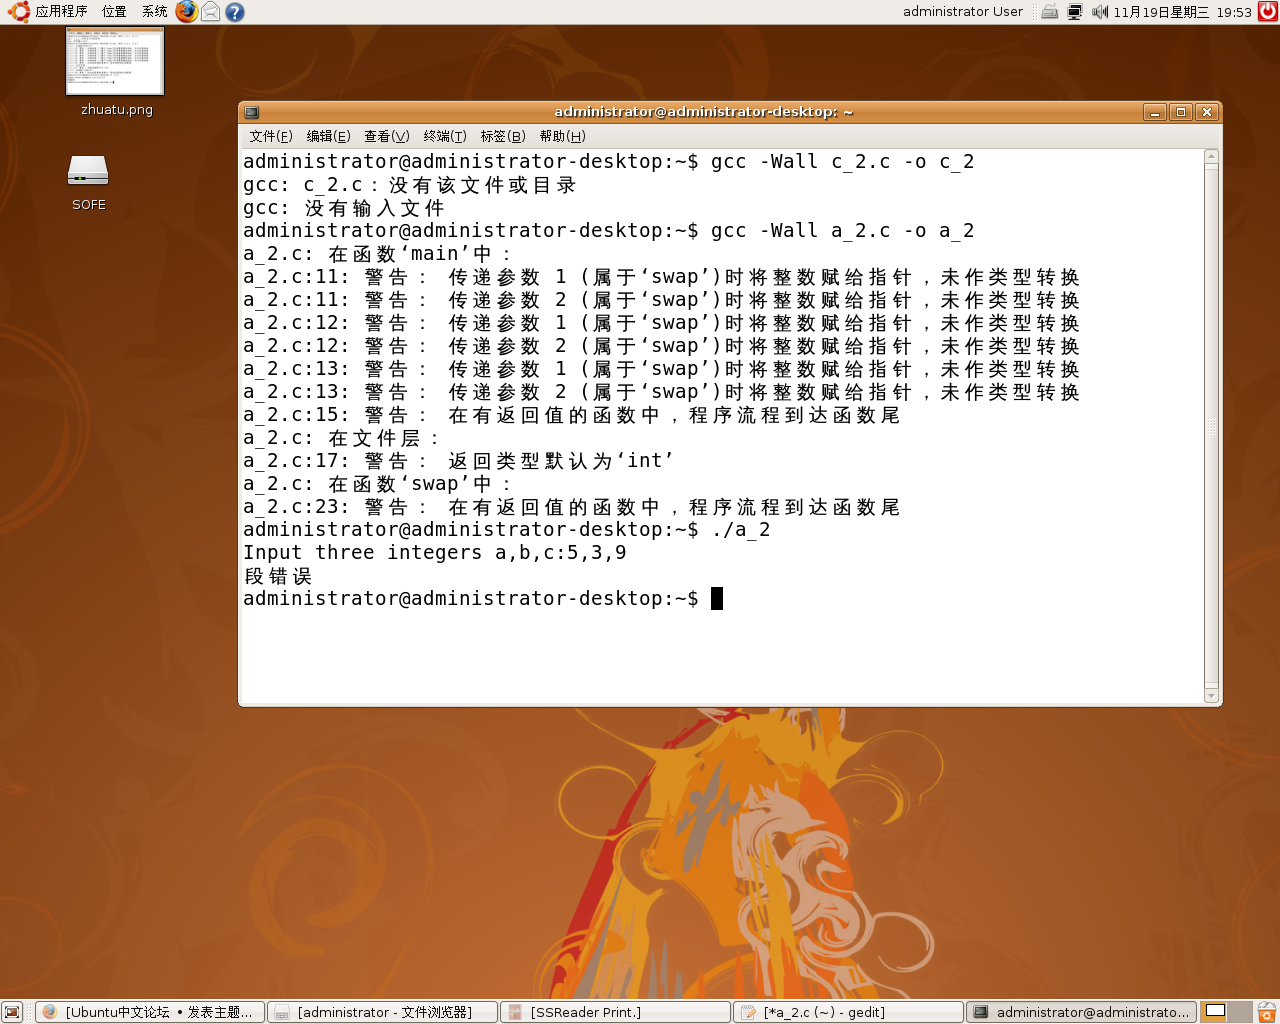Click the 'a_2.c:23' warning line
Viewport: 1280px width, 1024px height.
[572, 507]
